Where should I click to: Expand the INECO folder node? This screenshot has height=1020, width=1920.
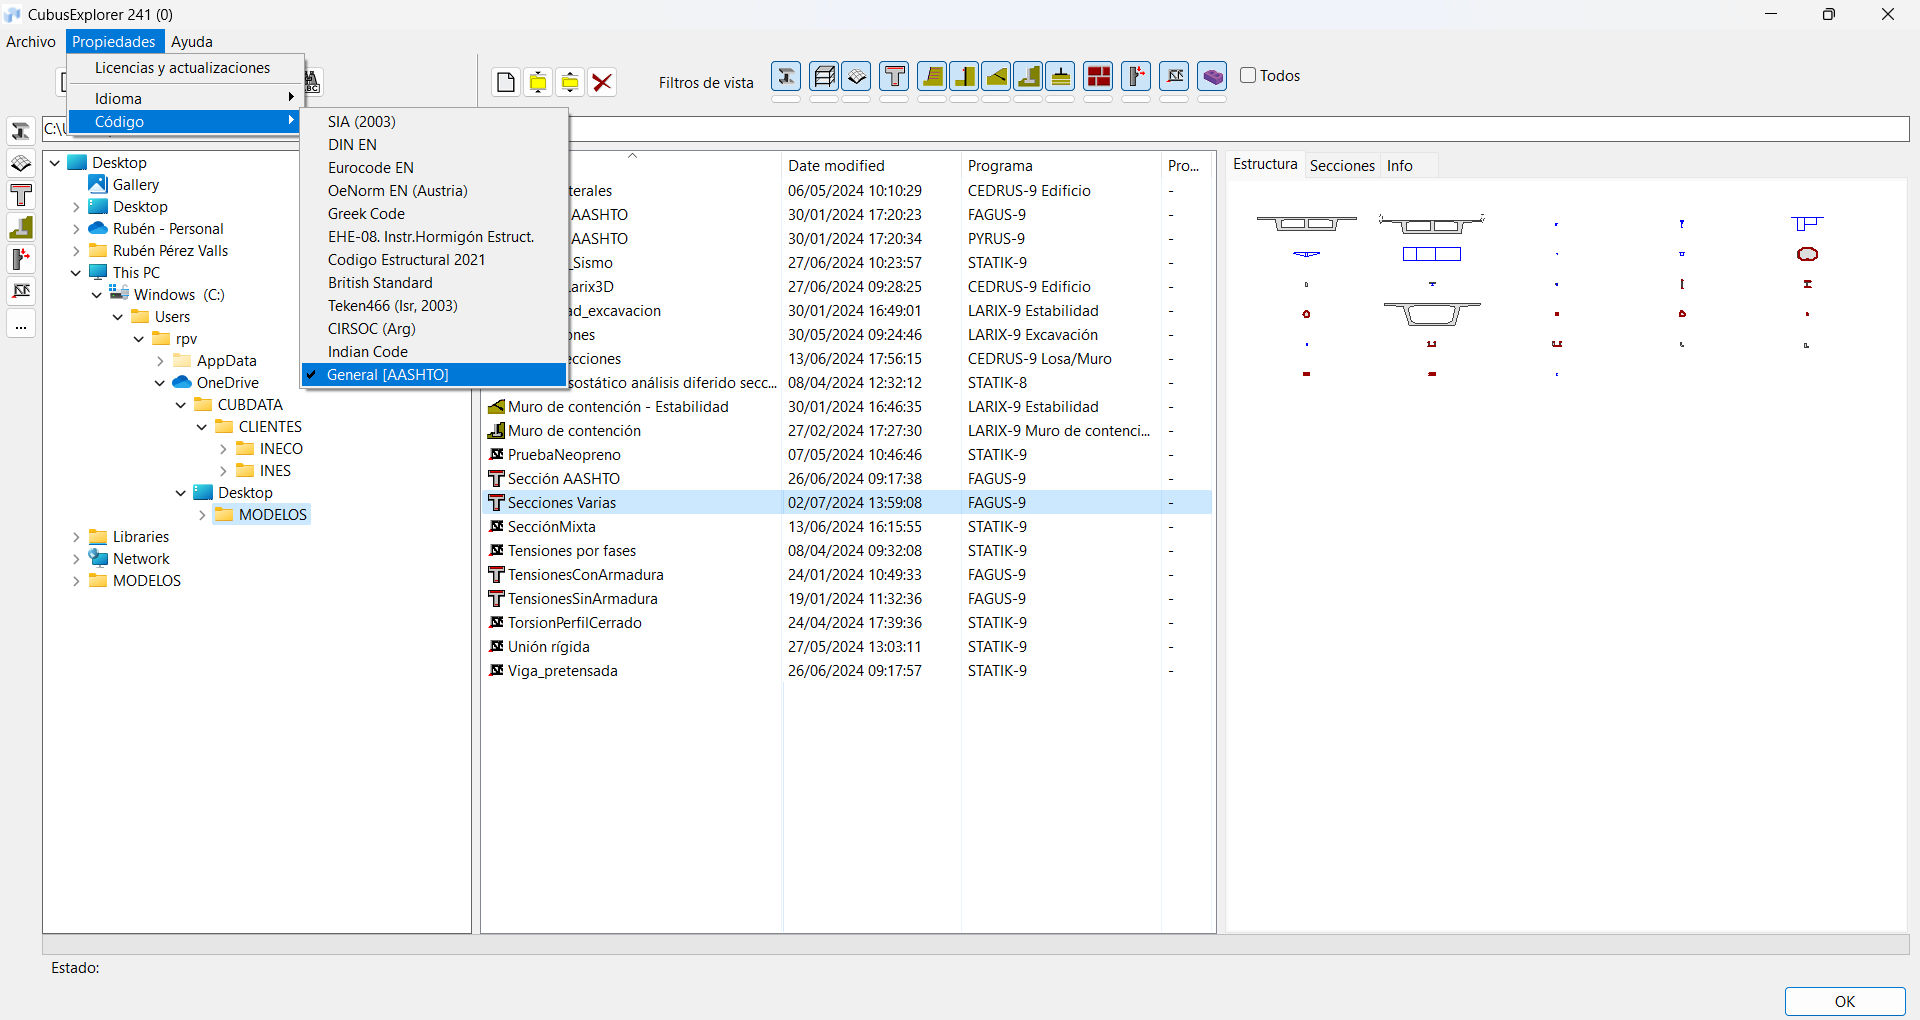pos(223,449)
